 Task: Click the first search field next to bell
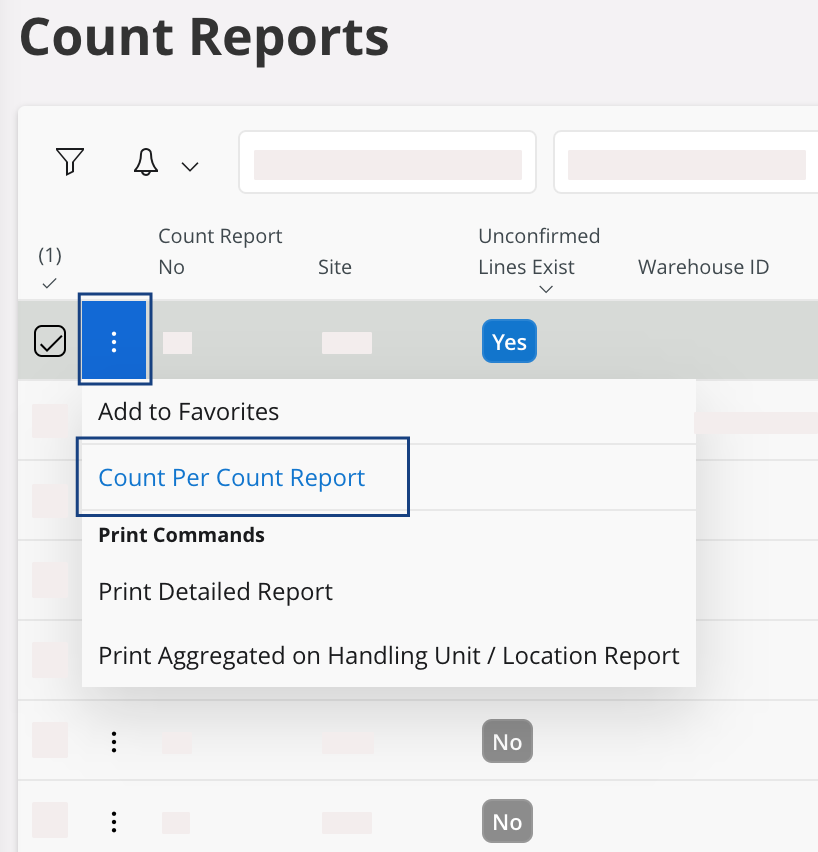coord(387,164)
